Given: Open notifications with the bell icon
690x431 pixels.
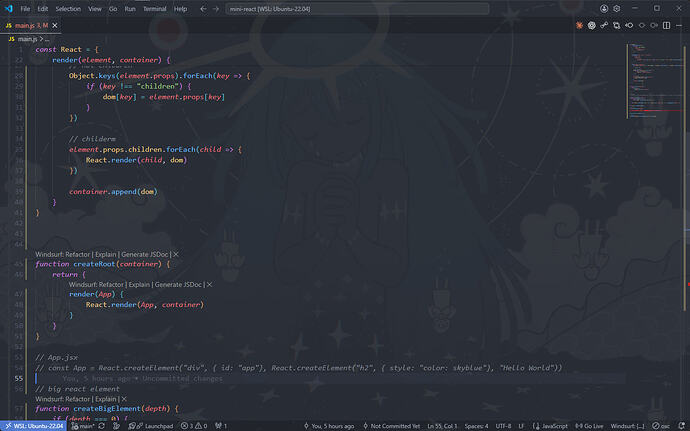Looking at the screenshot, I should (682, 426).
